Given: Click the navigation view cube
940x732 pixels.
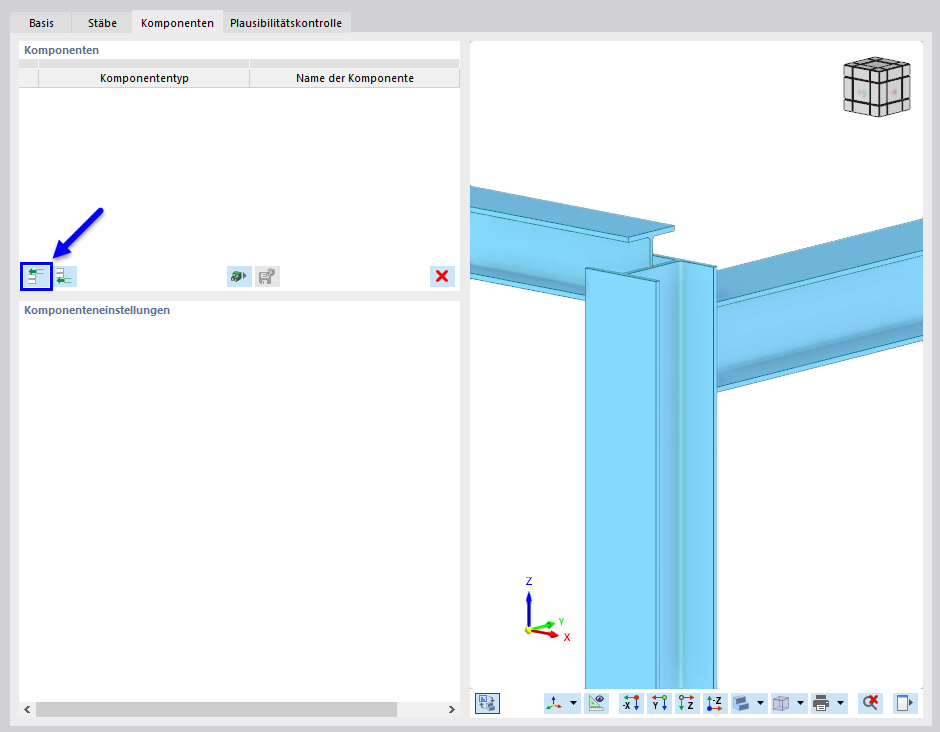Looking at the screenshot, I should (x=877, y=87).
